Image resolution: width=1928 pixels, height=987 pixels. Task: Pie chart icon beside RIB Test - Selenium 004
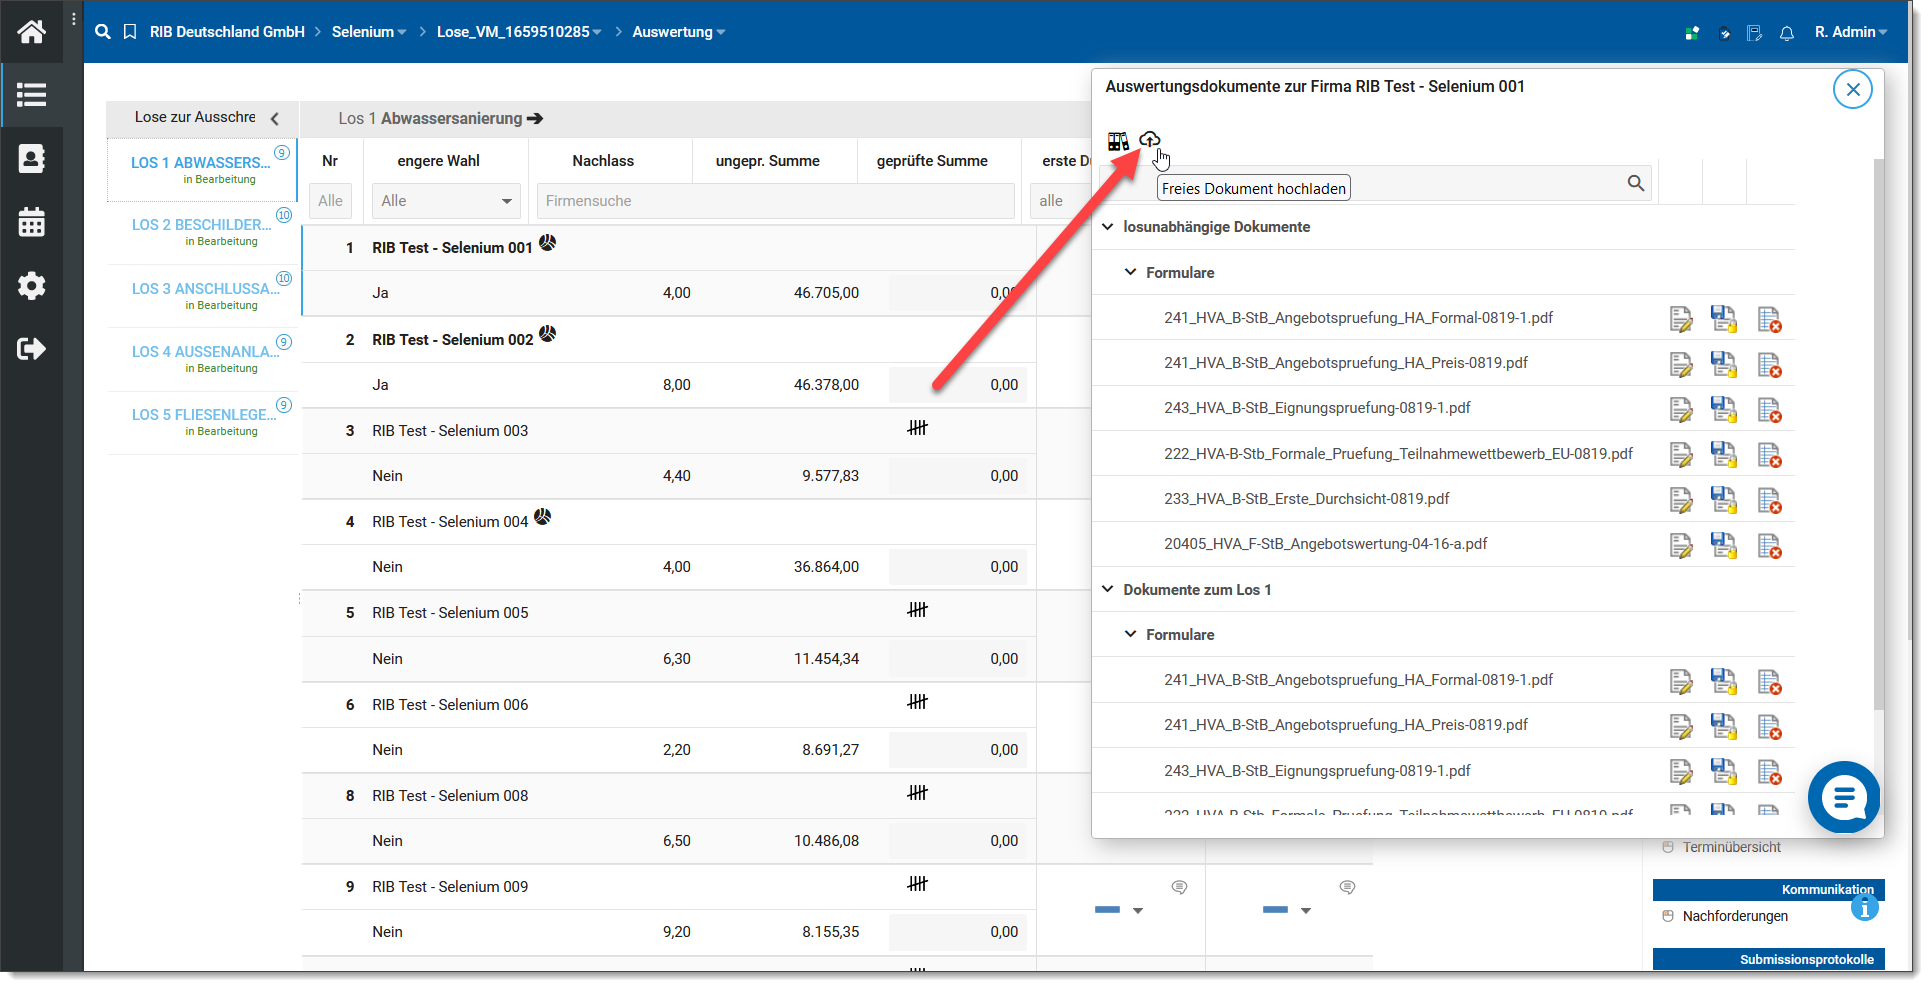coord(543,517)
